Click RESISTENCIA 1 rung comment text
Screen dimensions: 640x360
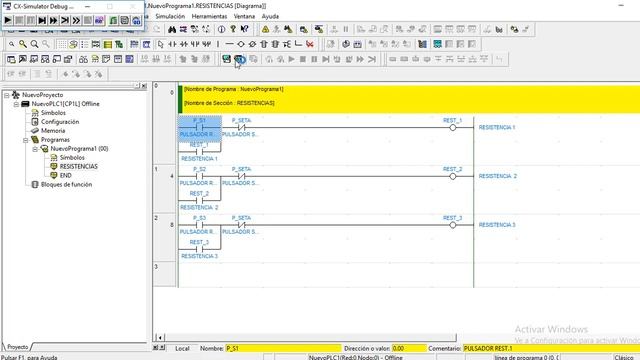tap(497, 127)
